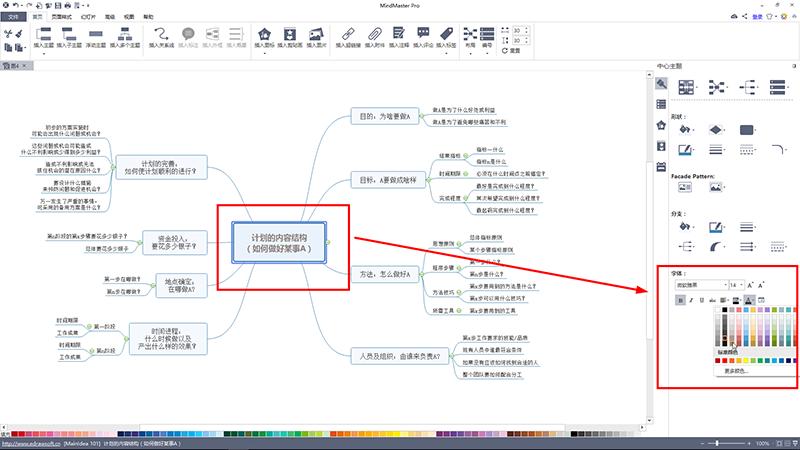Viewport: 800px width, 450px height.
Task: Switch to the 幻灯片 (slideshow) tab
Action: point(88,17)
